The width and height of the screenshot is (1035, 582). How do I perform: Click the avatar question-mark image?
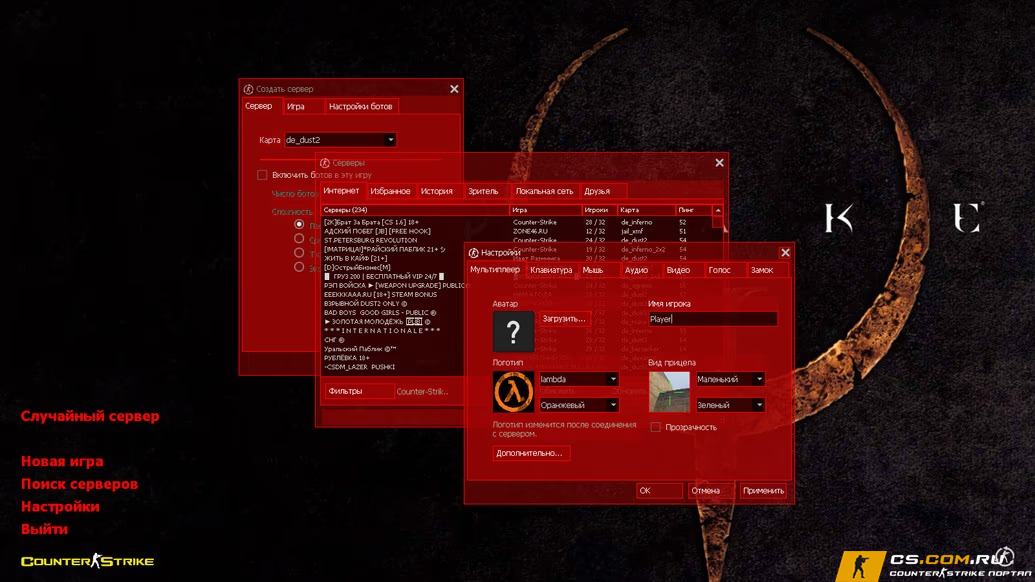(x=513, y=331)
